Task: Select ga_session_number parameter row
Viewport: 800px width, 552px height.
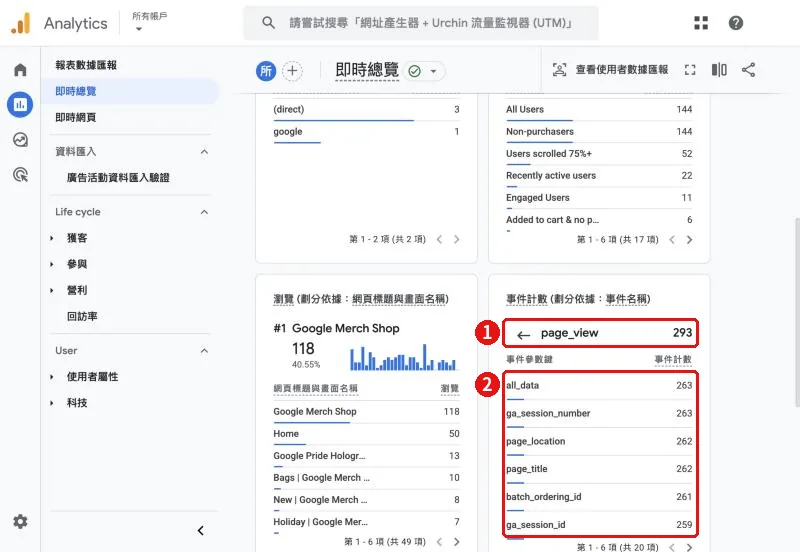Action: point(599,414)
